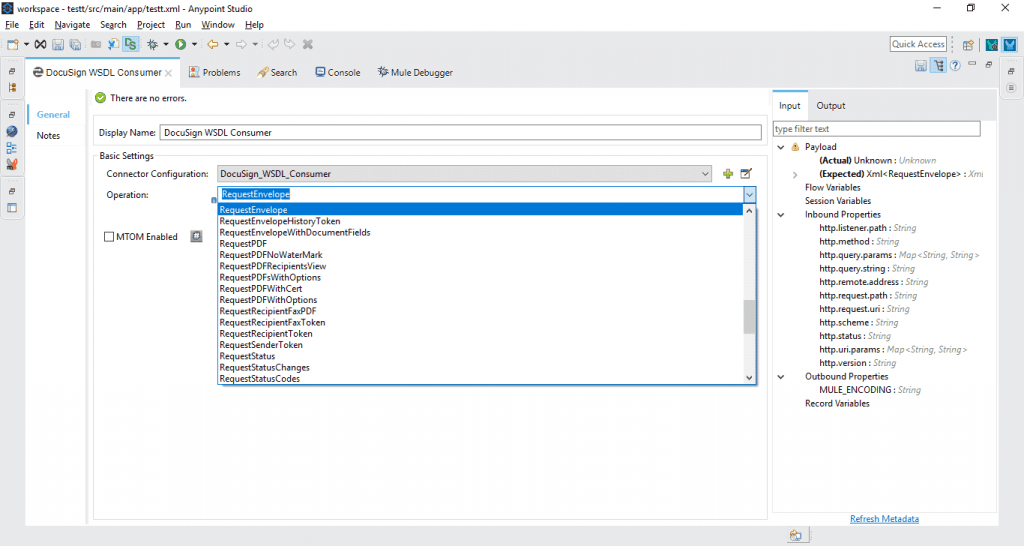Open the Project menu
The height and width of the screenshot is (546, 1024).
pos(151,25)
